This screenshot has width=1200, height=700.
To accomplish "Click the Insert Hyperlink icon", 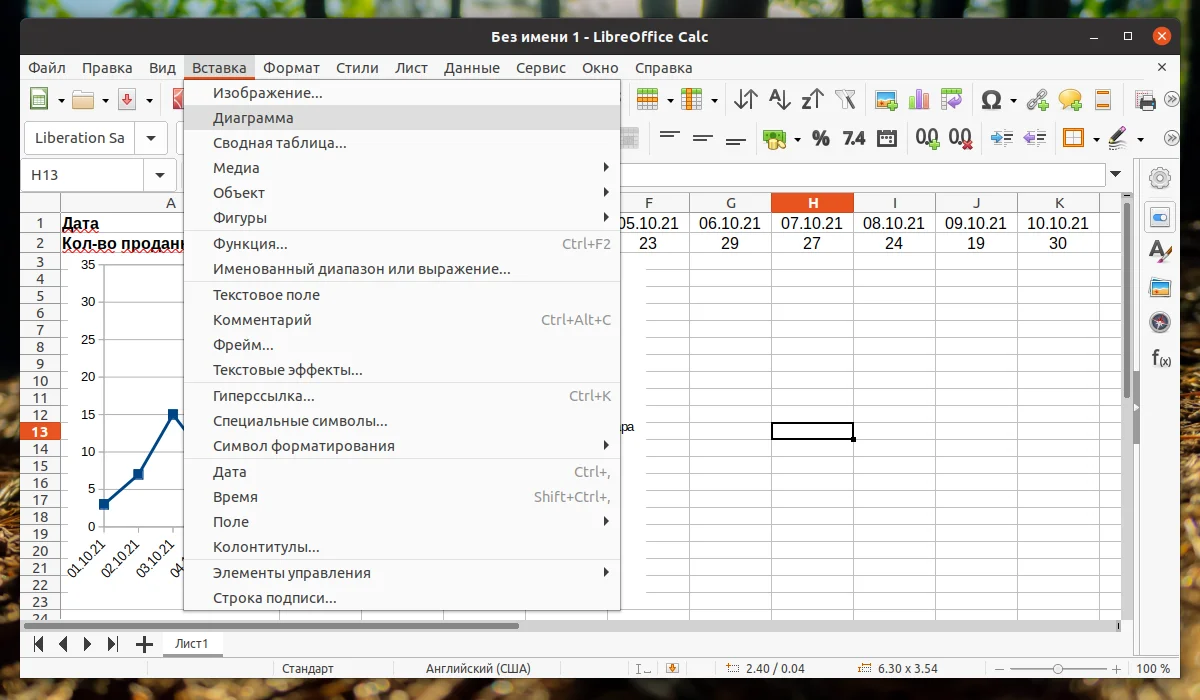I will click(1037, 99).
